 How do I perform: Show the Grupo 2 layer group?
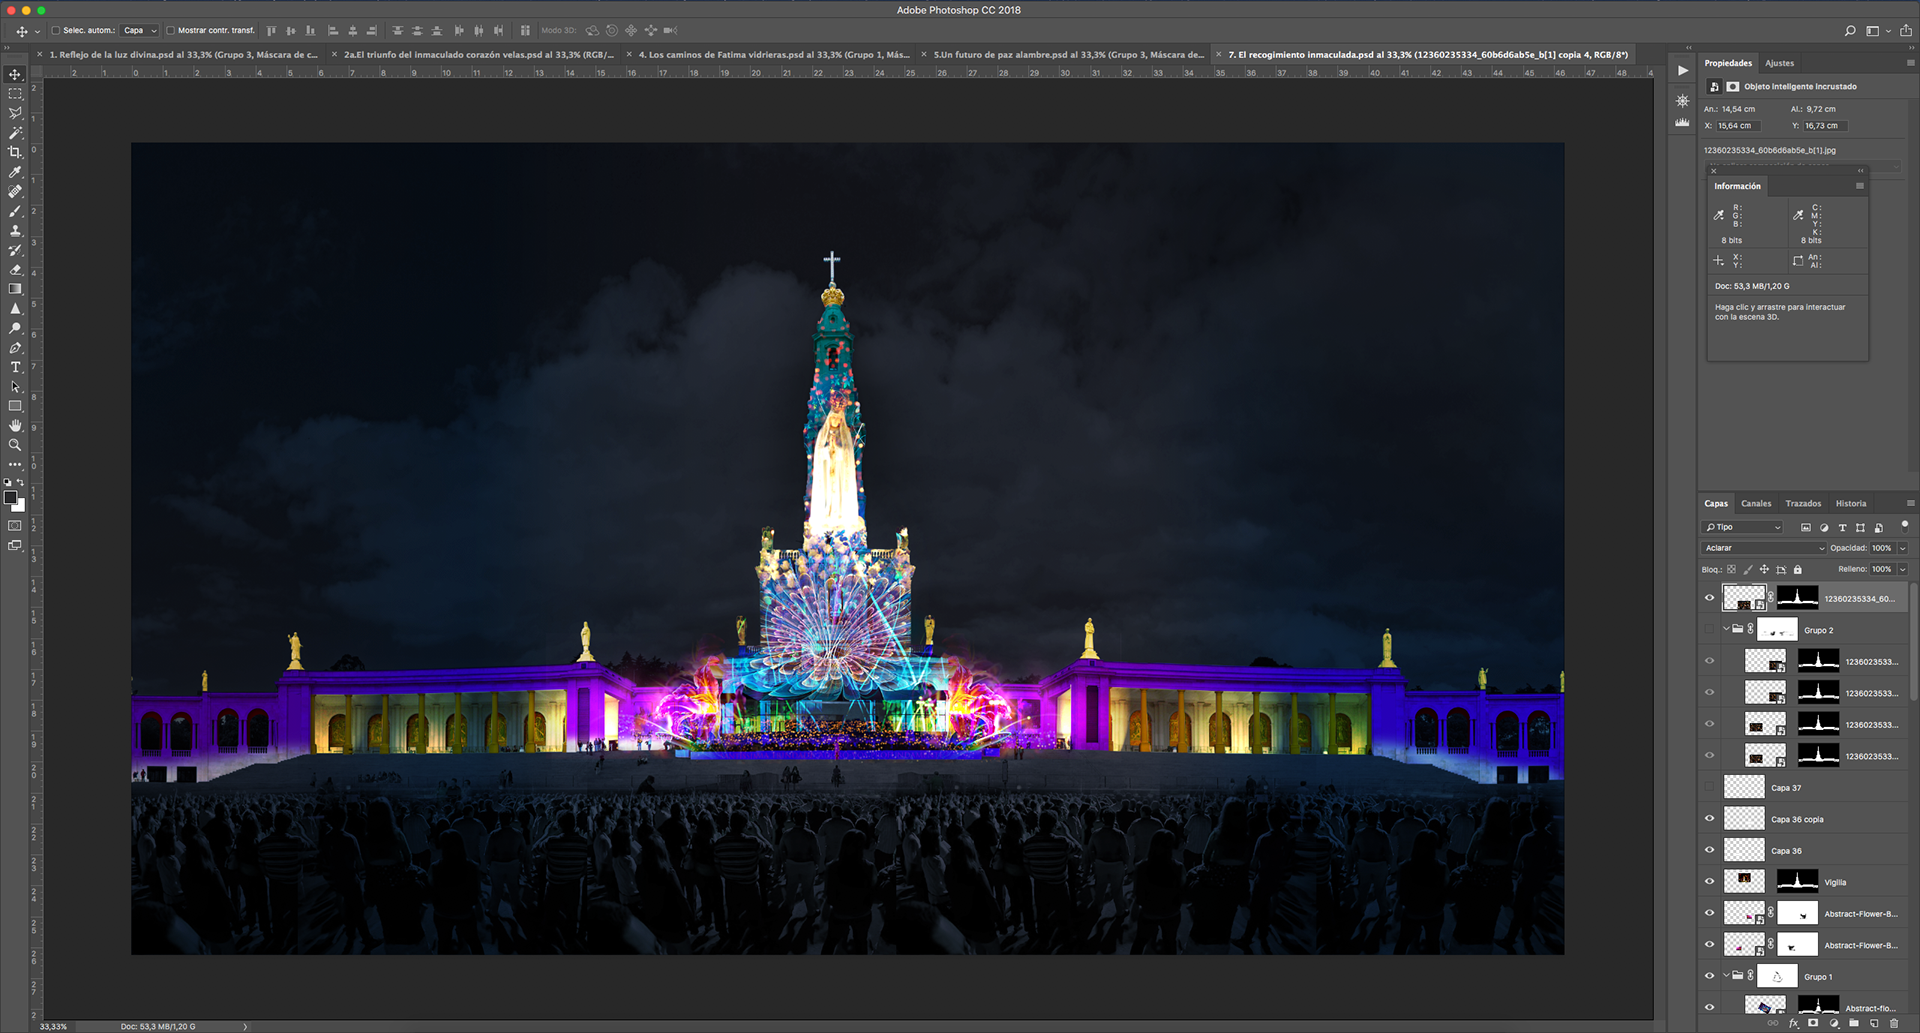click(1709, 630)
